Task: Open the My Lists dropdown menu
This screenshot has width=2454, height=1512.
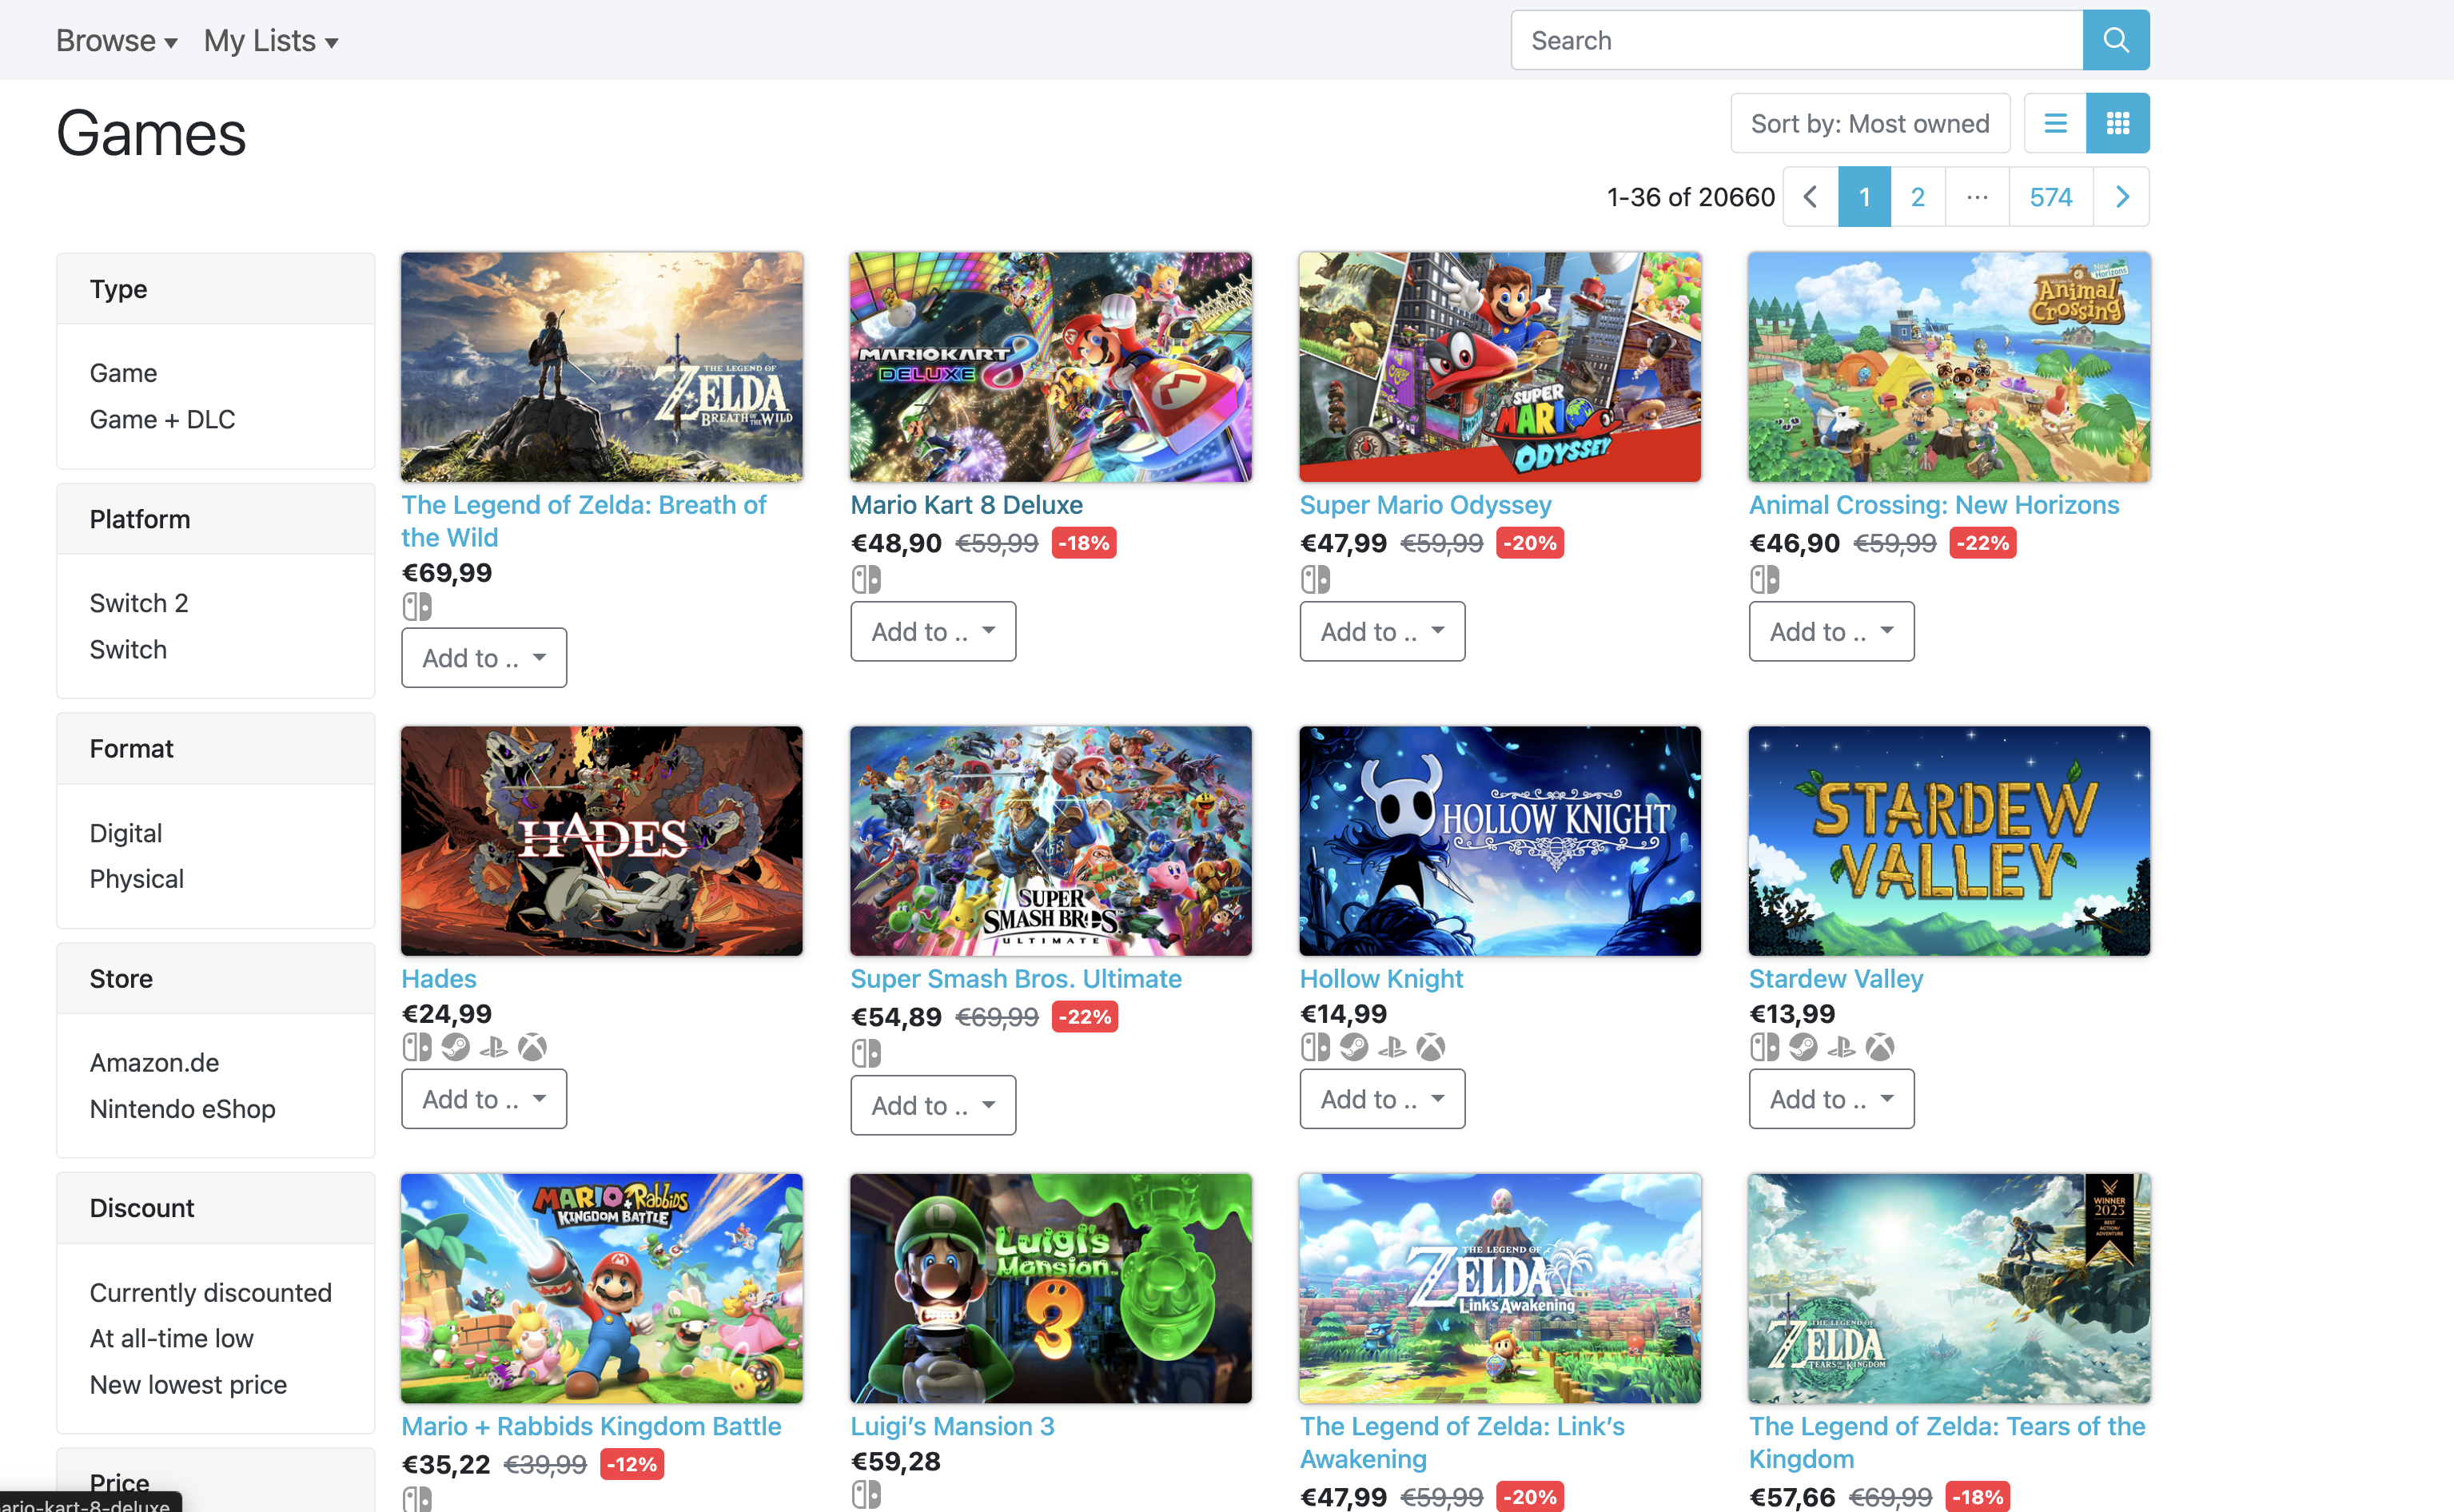Action: (270, 41)
